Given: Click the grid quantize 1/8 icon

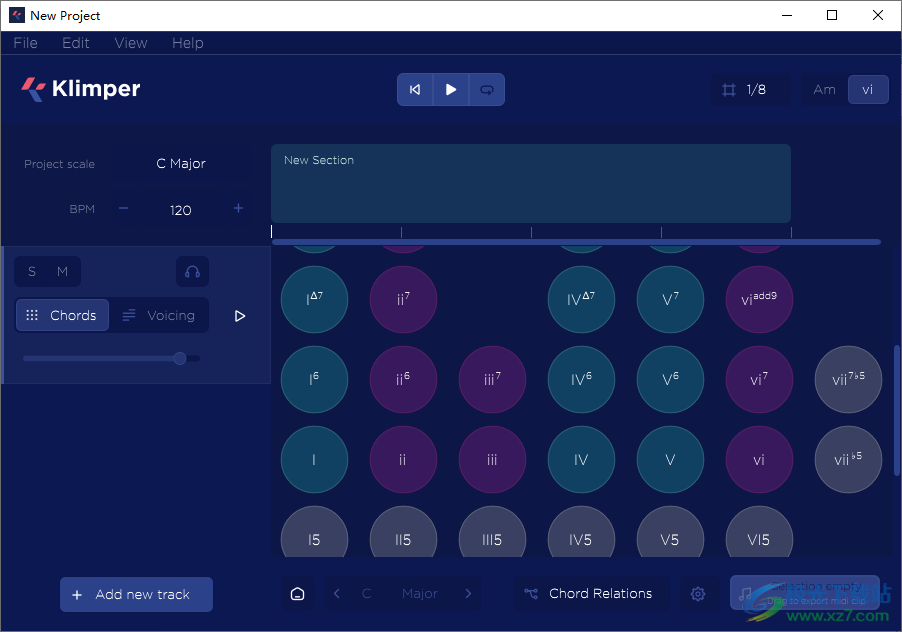Looking at the screenshot, I should [x=730, y=90].
